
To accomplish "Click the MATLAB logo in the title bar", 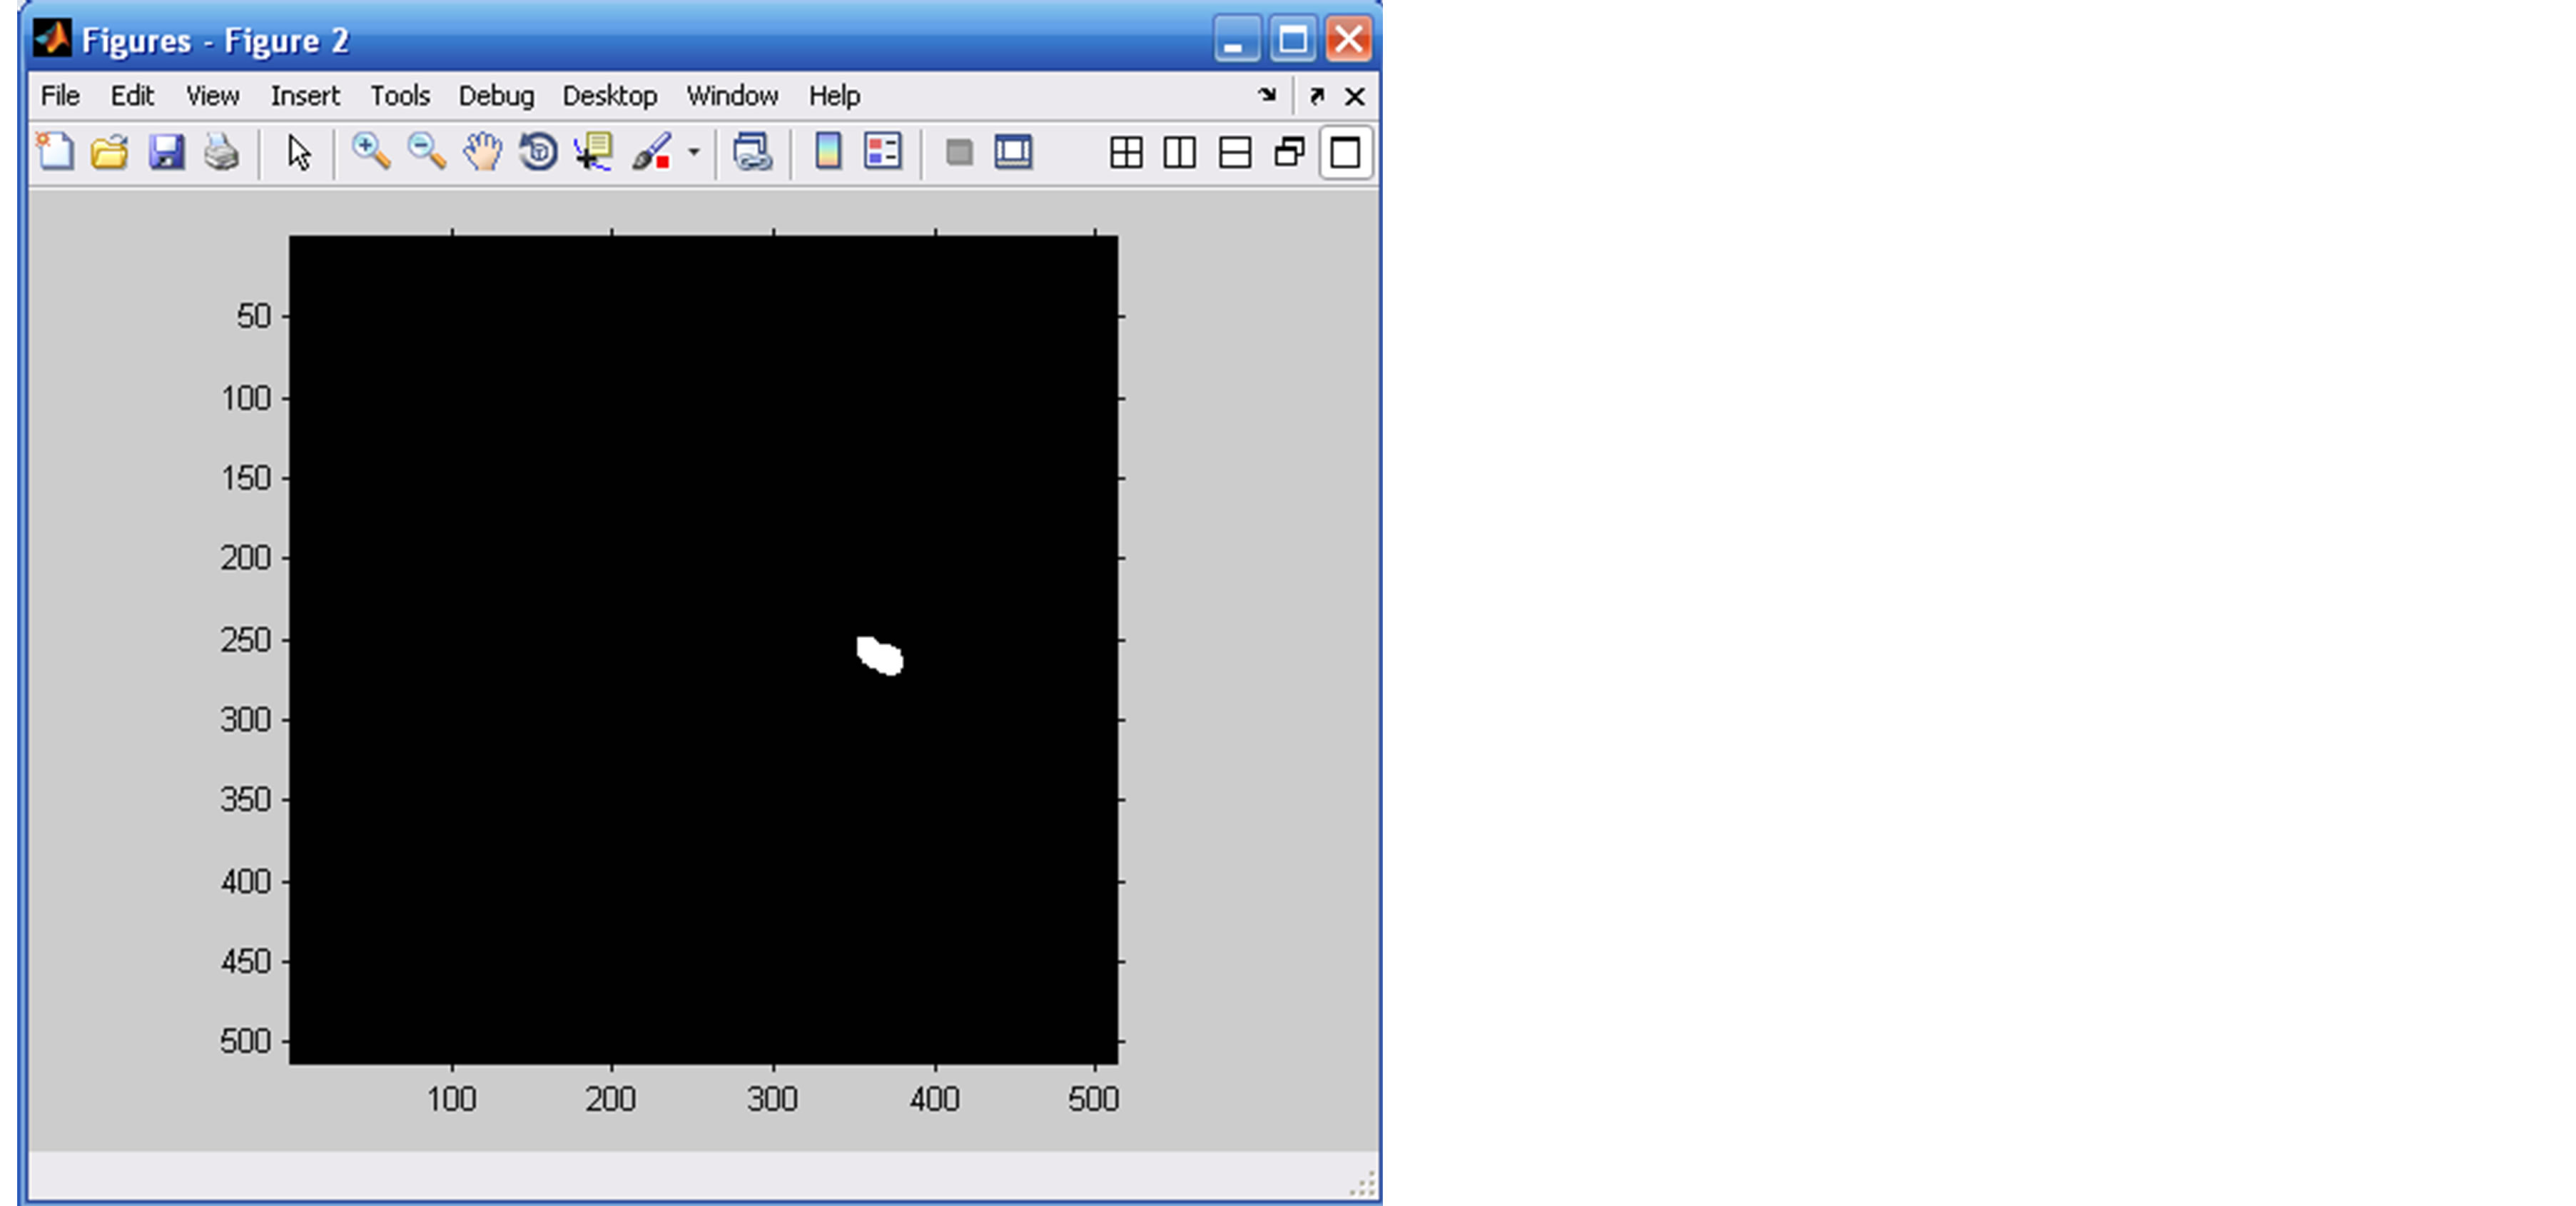I will (x=52, y=39).
